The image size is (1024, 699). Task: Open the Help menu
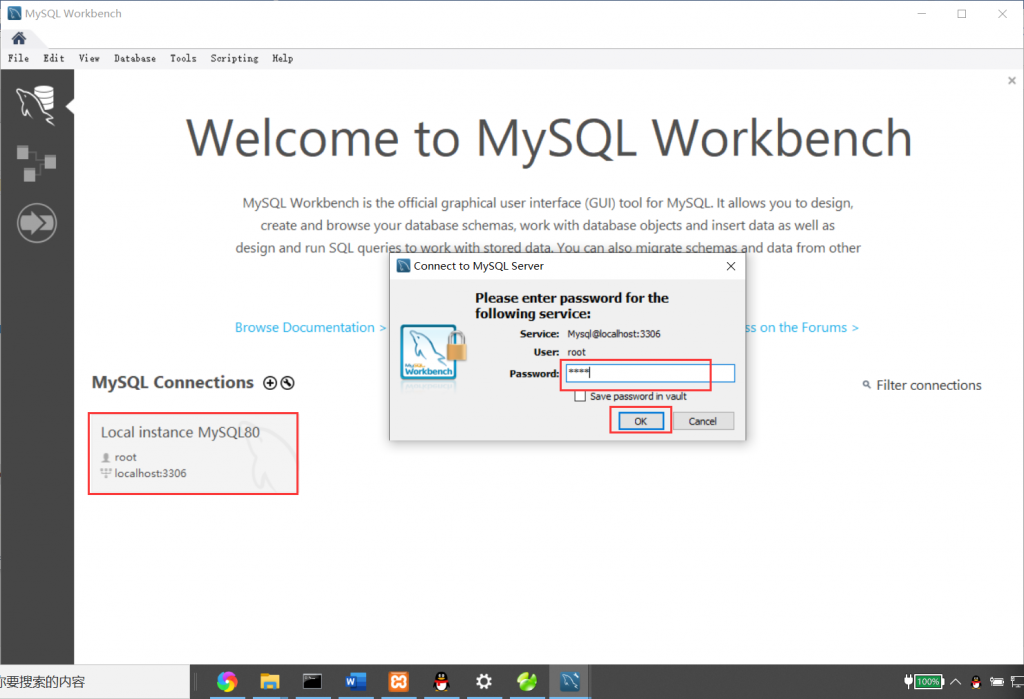[282, 58]
